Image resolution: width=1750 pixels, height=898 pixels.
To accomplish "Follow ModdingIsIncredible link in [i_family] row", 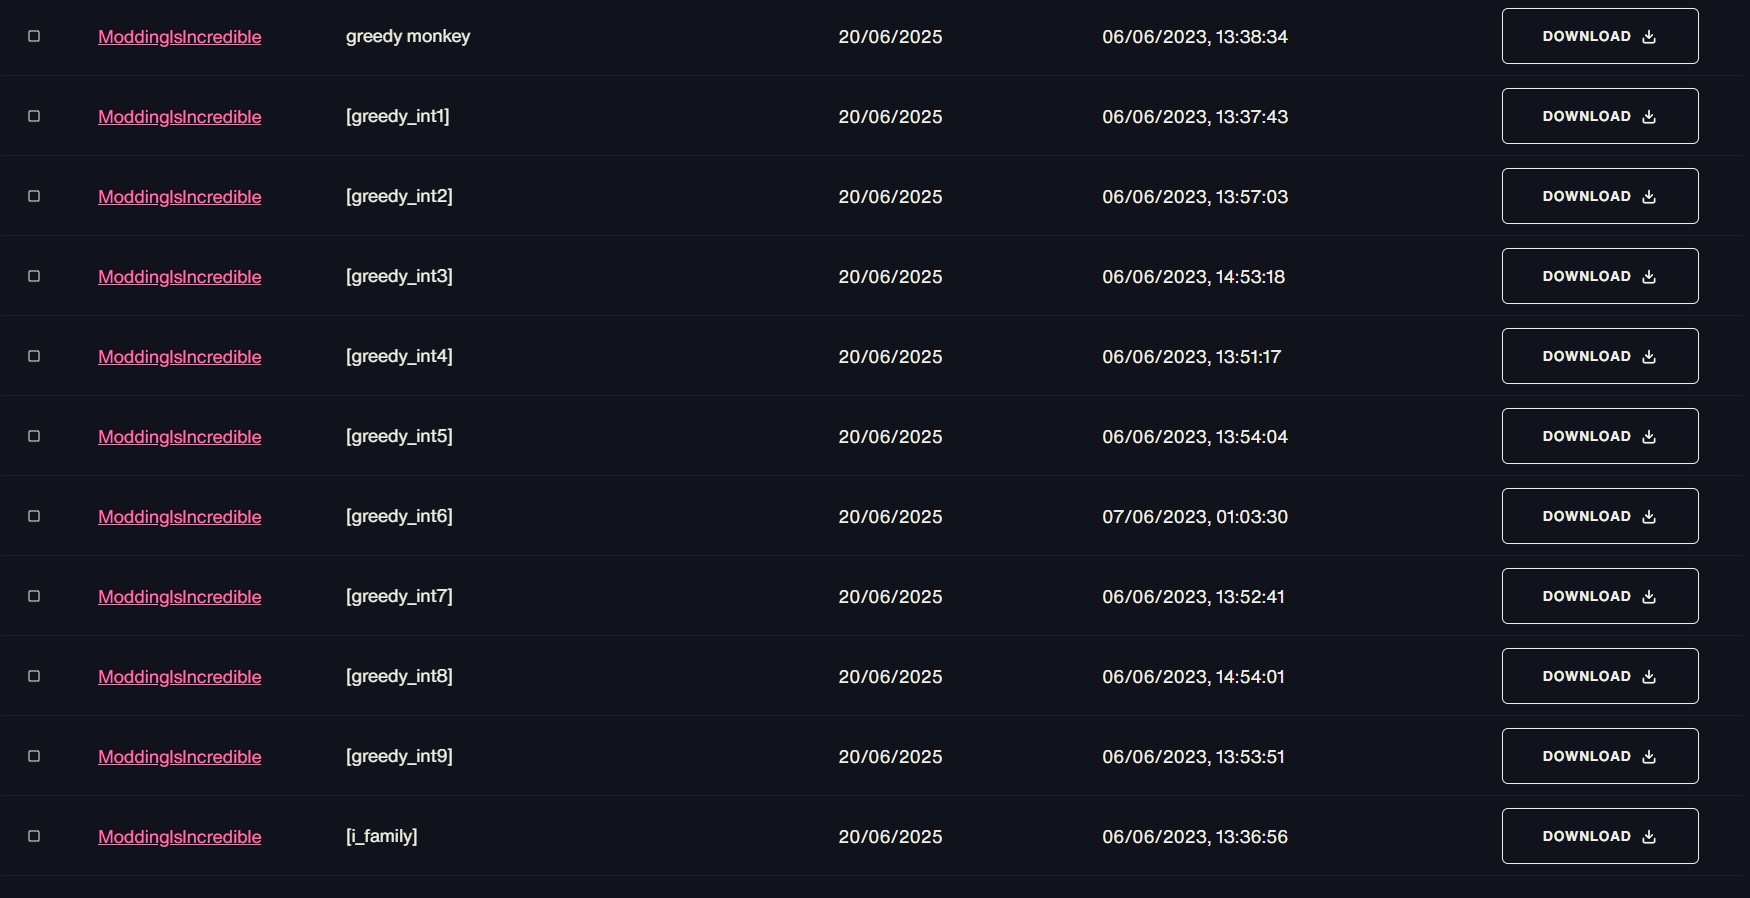I will point(180,837).
